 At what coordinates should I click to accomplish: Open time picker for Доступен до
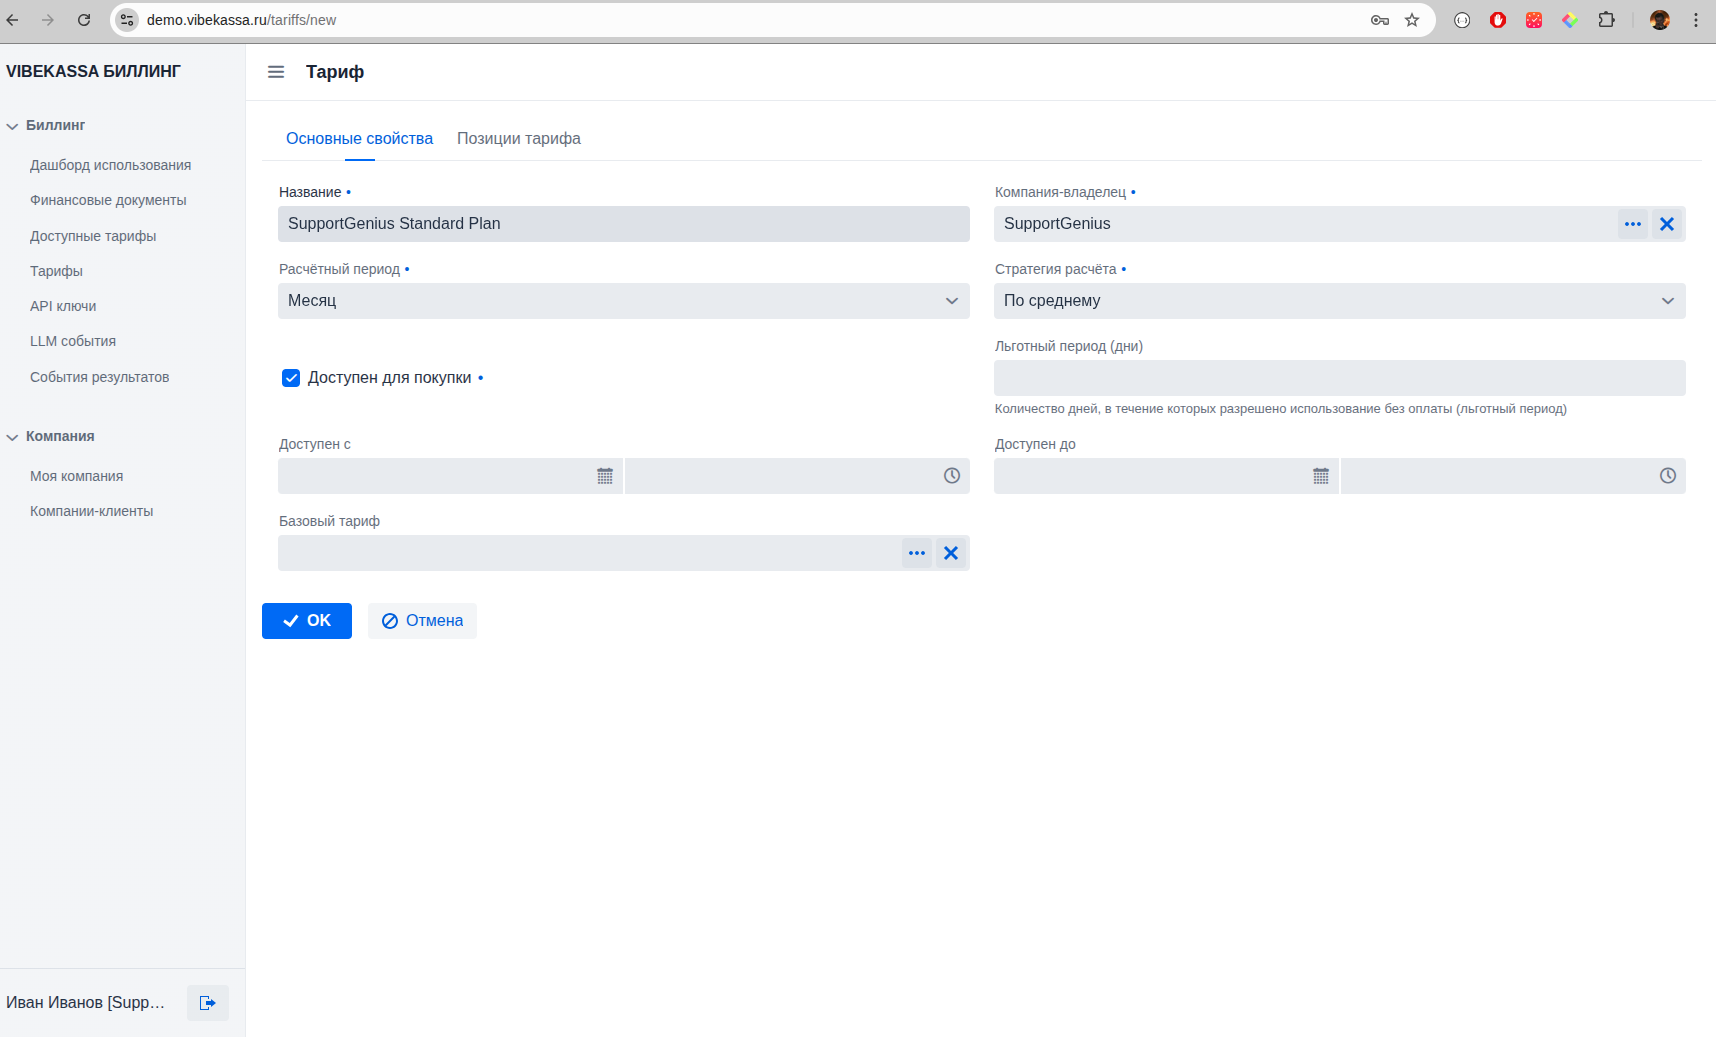click(1667, 476)
